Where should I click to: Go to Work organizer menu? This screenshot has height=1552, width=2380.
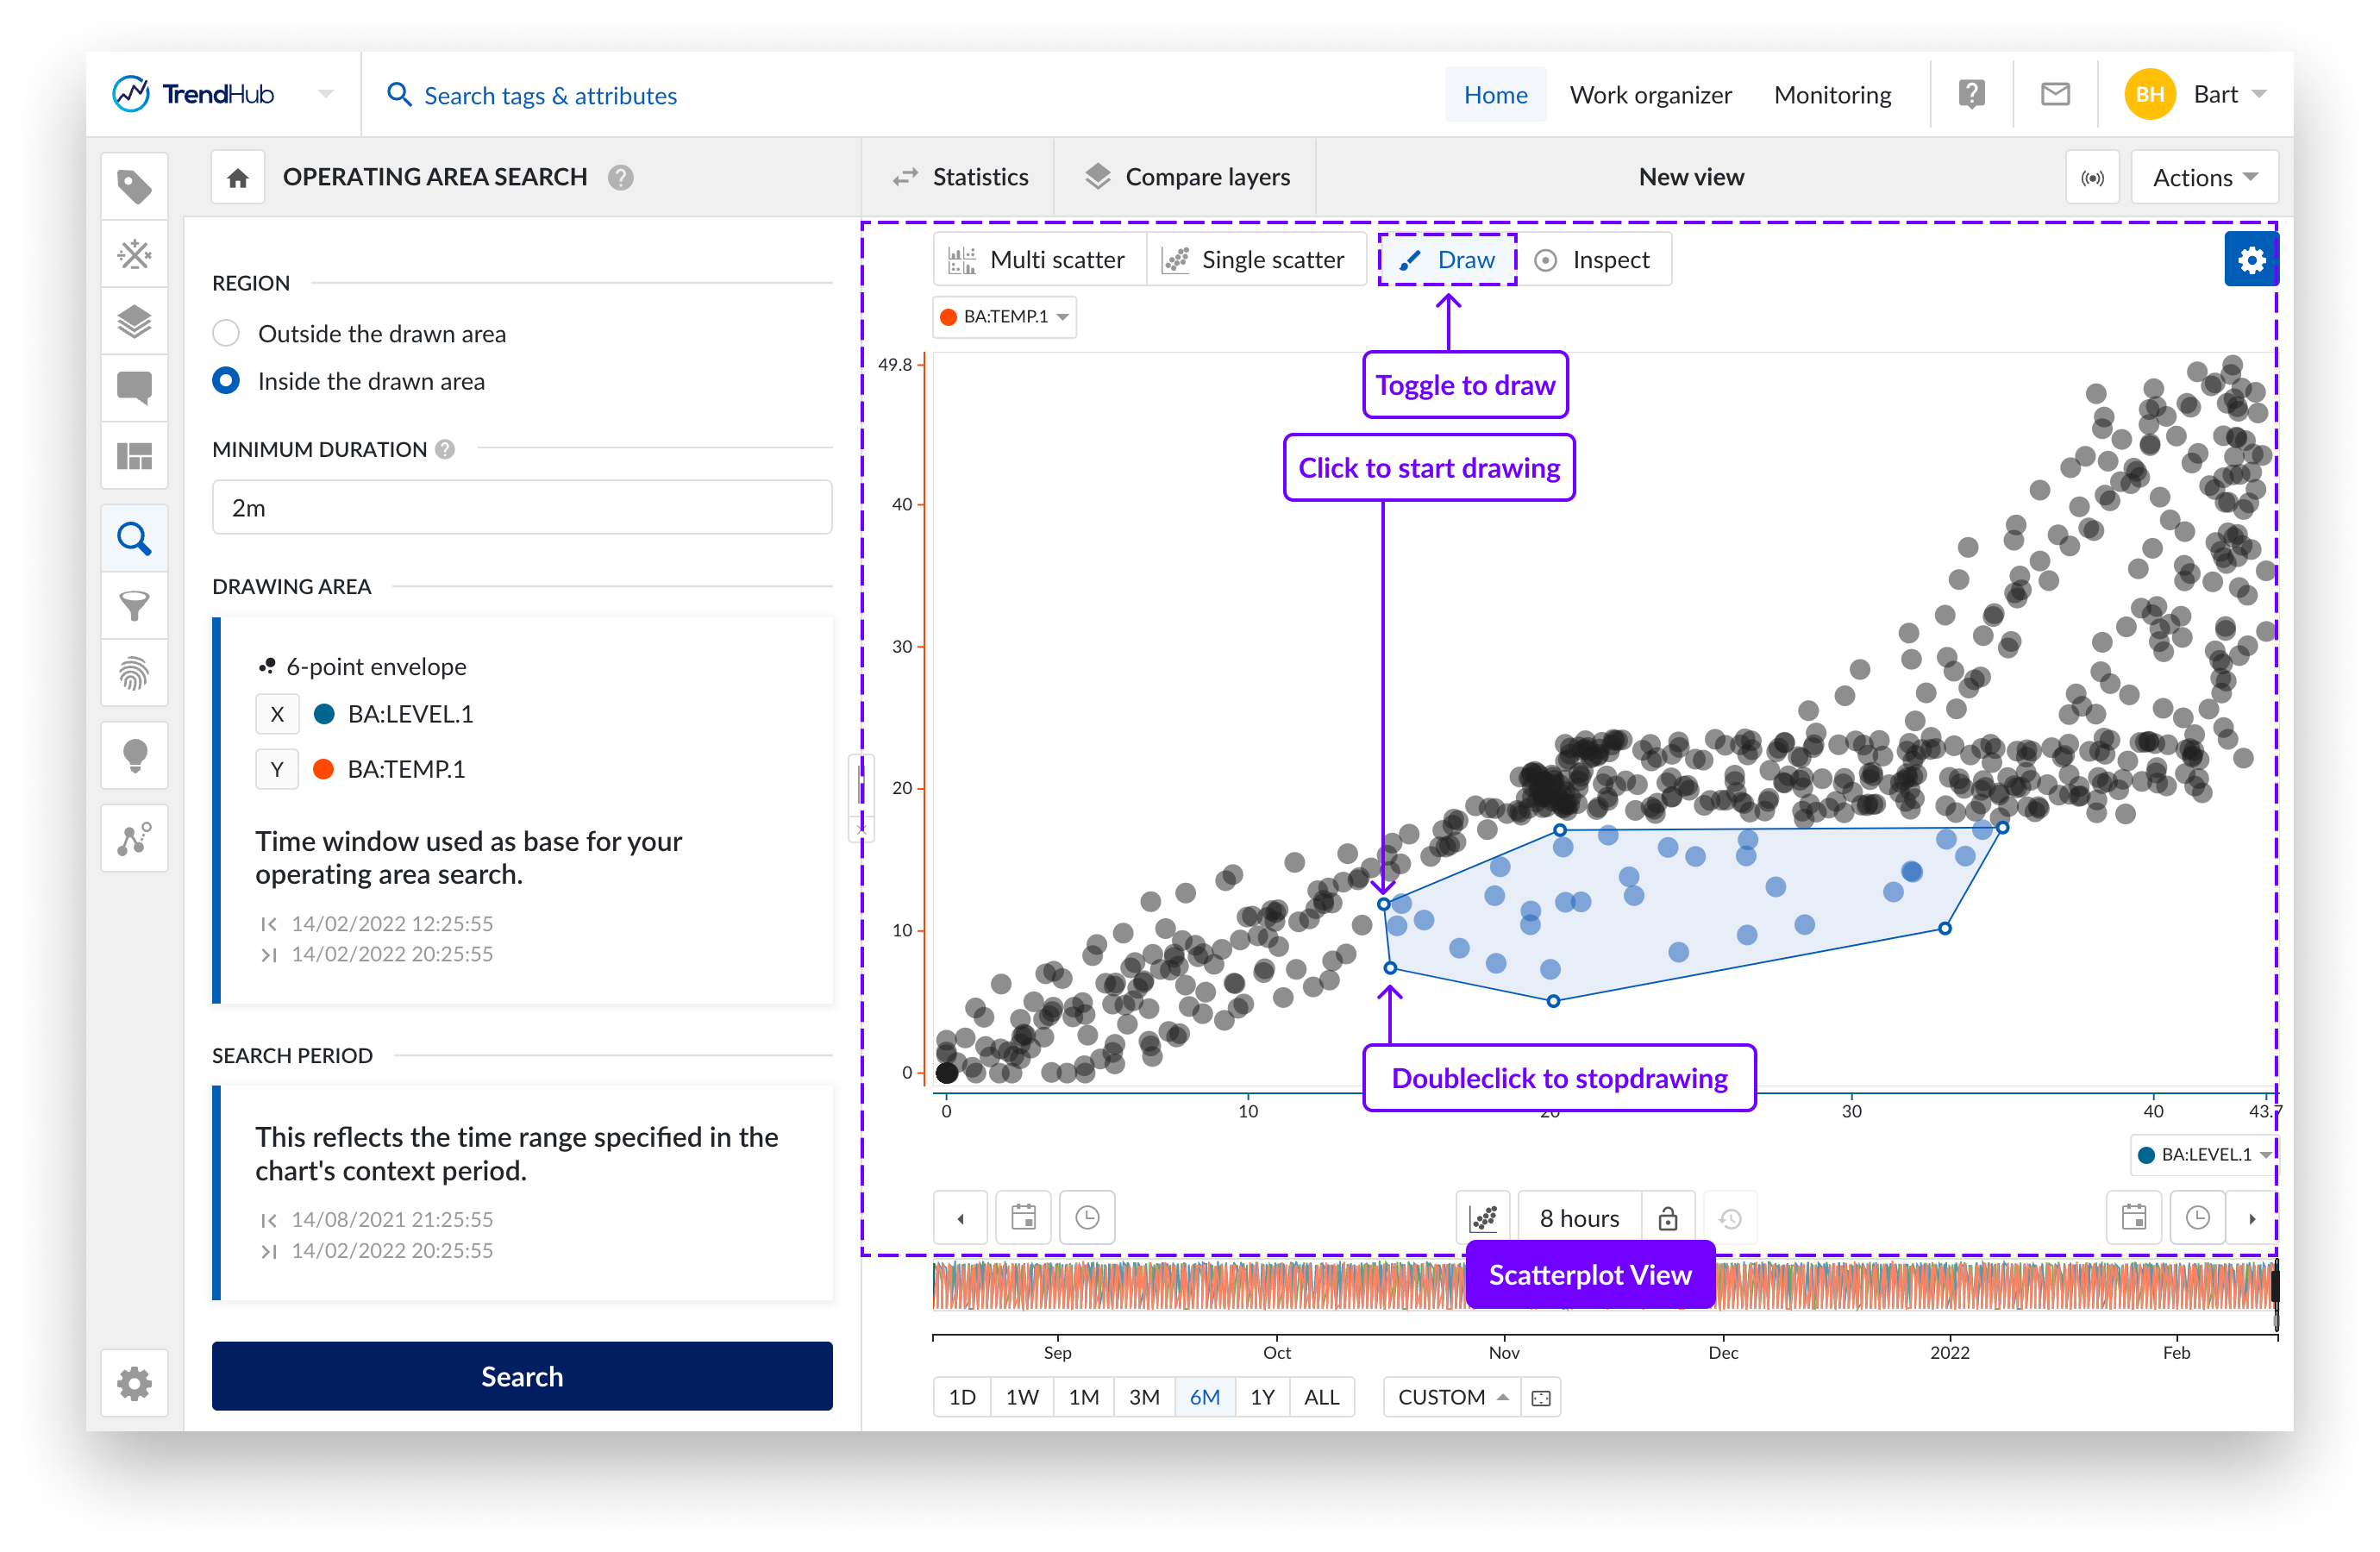tap(1650, 95)
